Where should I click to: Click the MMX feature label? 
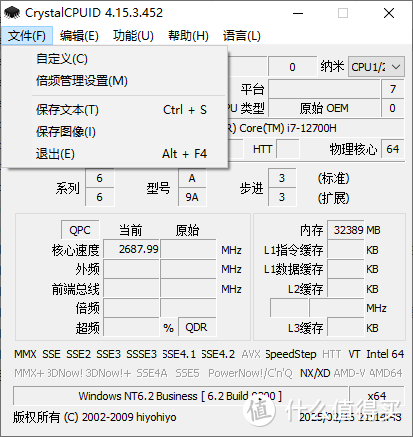click(x=25, y=354)
